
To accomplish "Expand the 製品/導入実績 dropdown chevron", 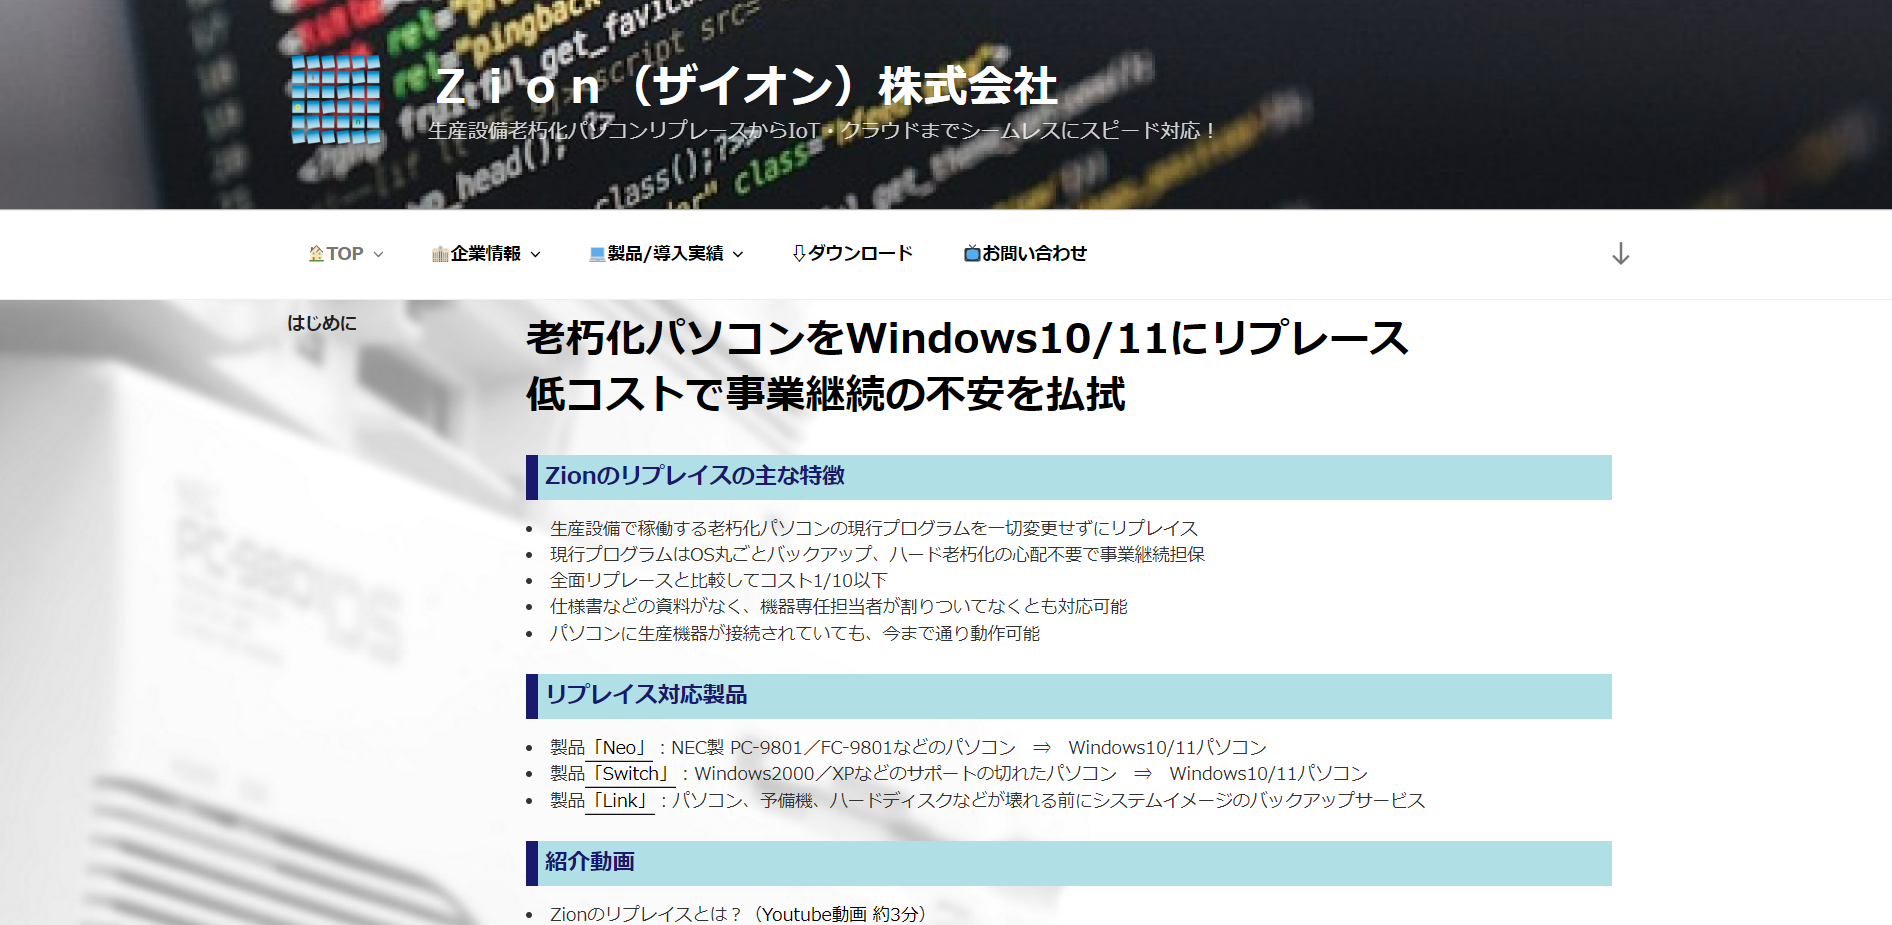I will [738, 255].
